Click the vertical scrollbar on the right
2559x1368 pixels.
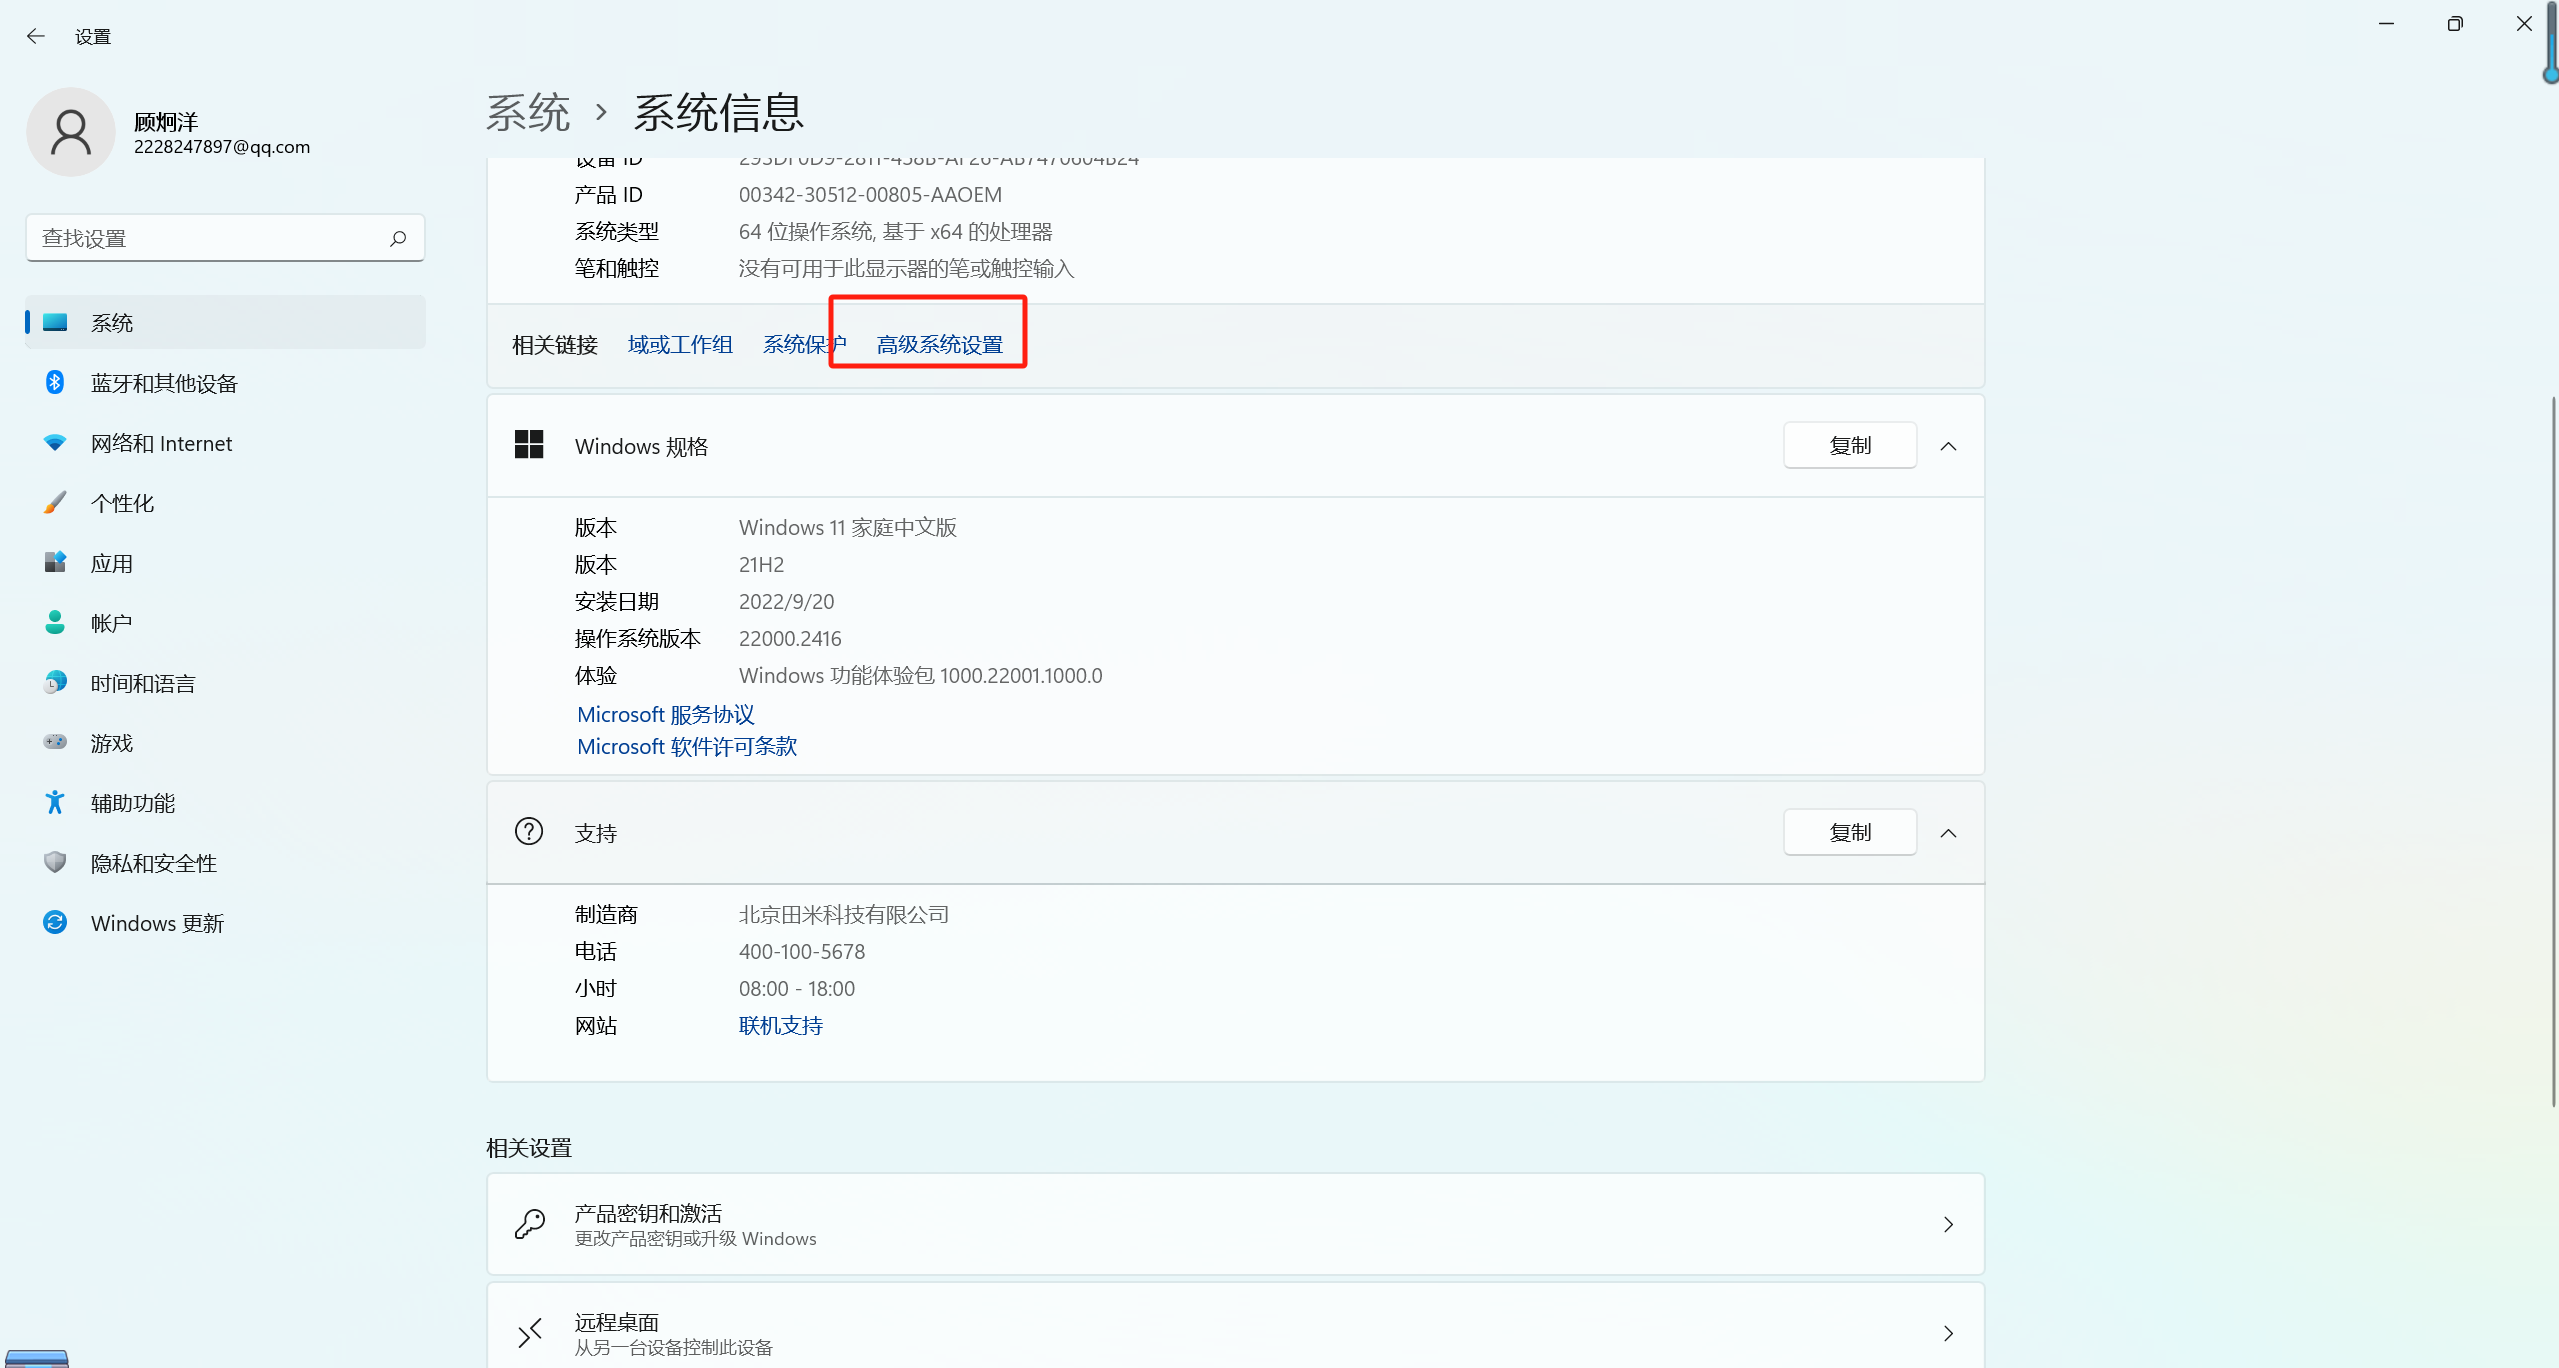coord(2553,750)
